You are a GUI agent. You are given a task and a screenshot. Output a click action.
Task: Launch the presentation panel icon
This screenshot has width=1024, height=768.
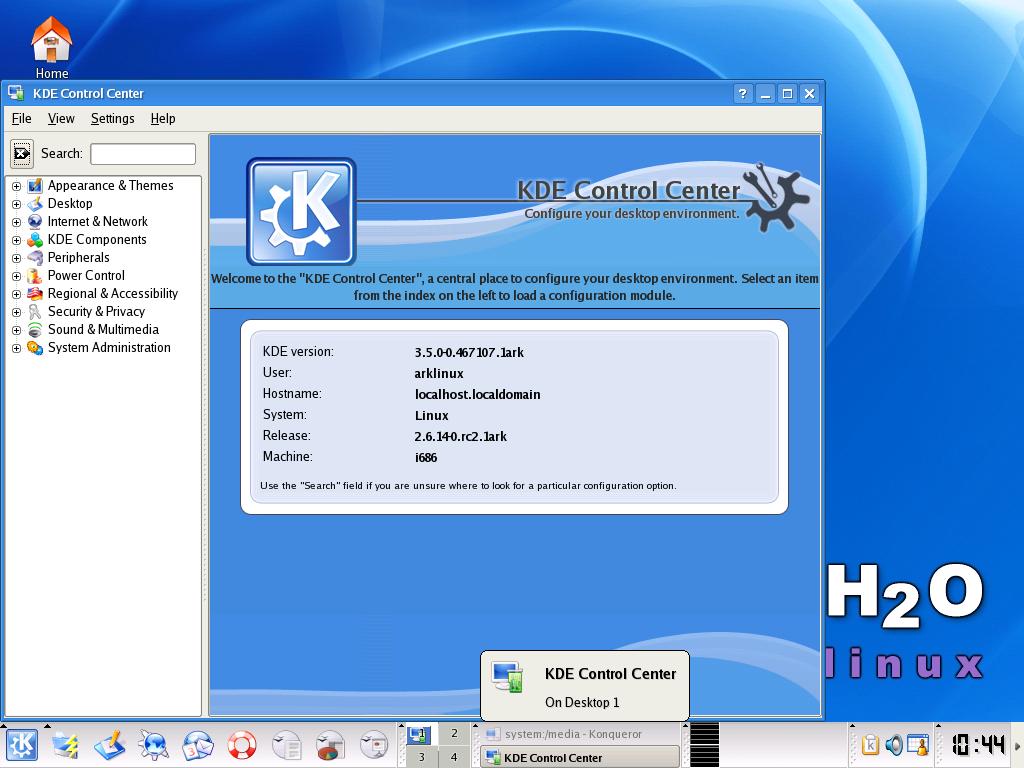pyautogui.click(x=374, y=745)
